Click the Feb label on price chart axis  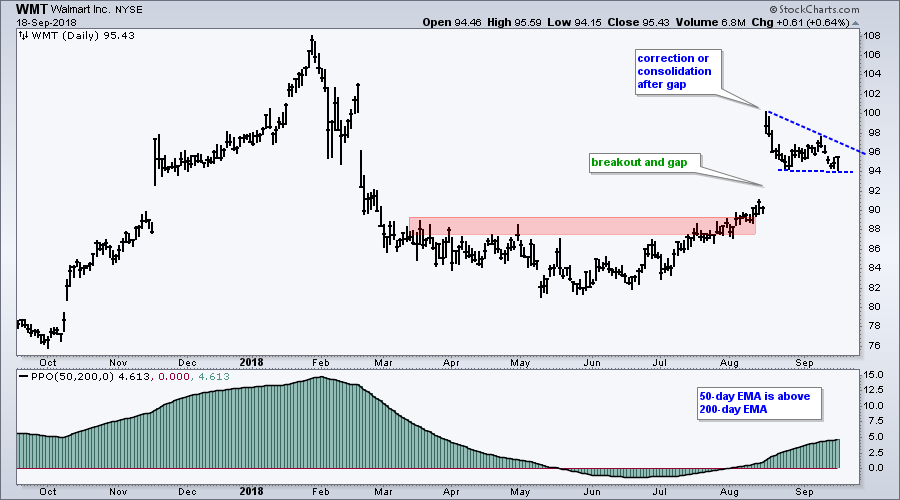coord(320,363)
